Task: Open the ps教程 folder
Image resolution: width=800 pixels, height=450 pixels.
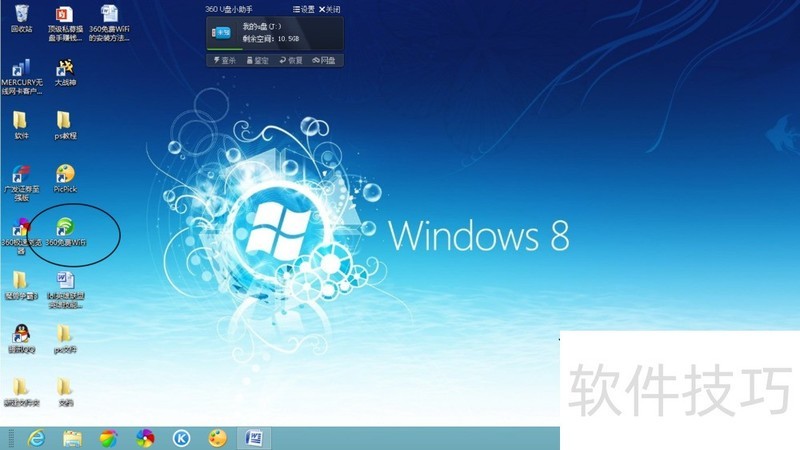Action: click(65, 125)
